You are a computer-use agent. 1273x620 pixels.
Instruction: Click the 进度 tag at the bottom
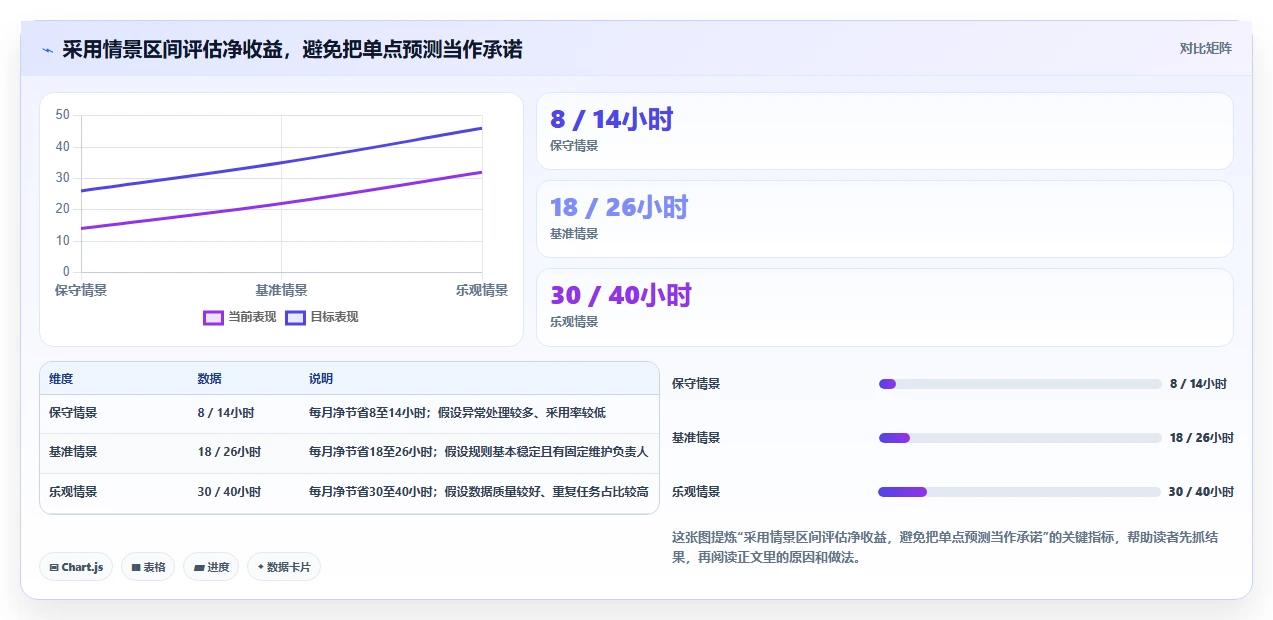211,567
